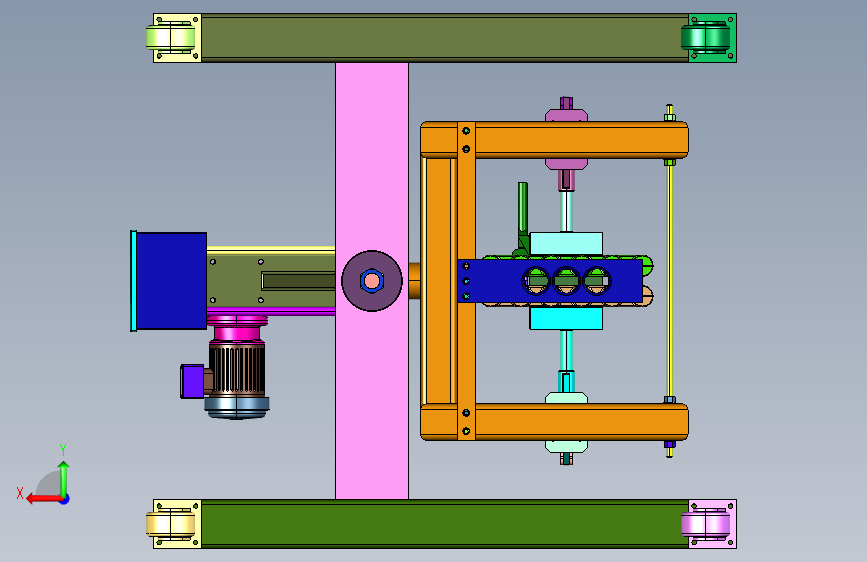Click the red X axis arrow
867x562 pixels.
pos(43,499)
